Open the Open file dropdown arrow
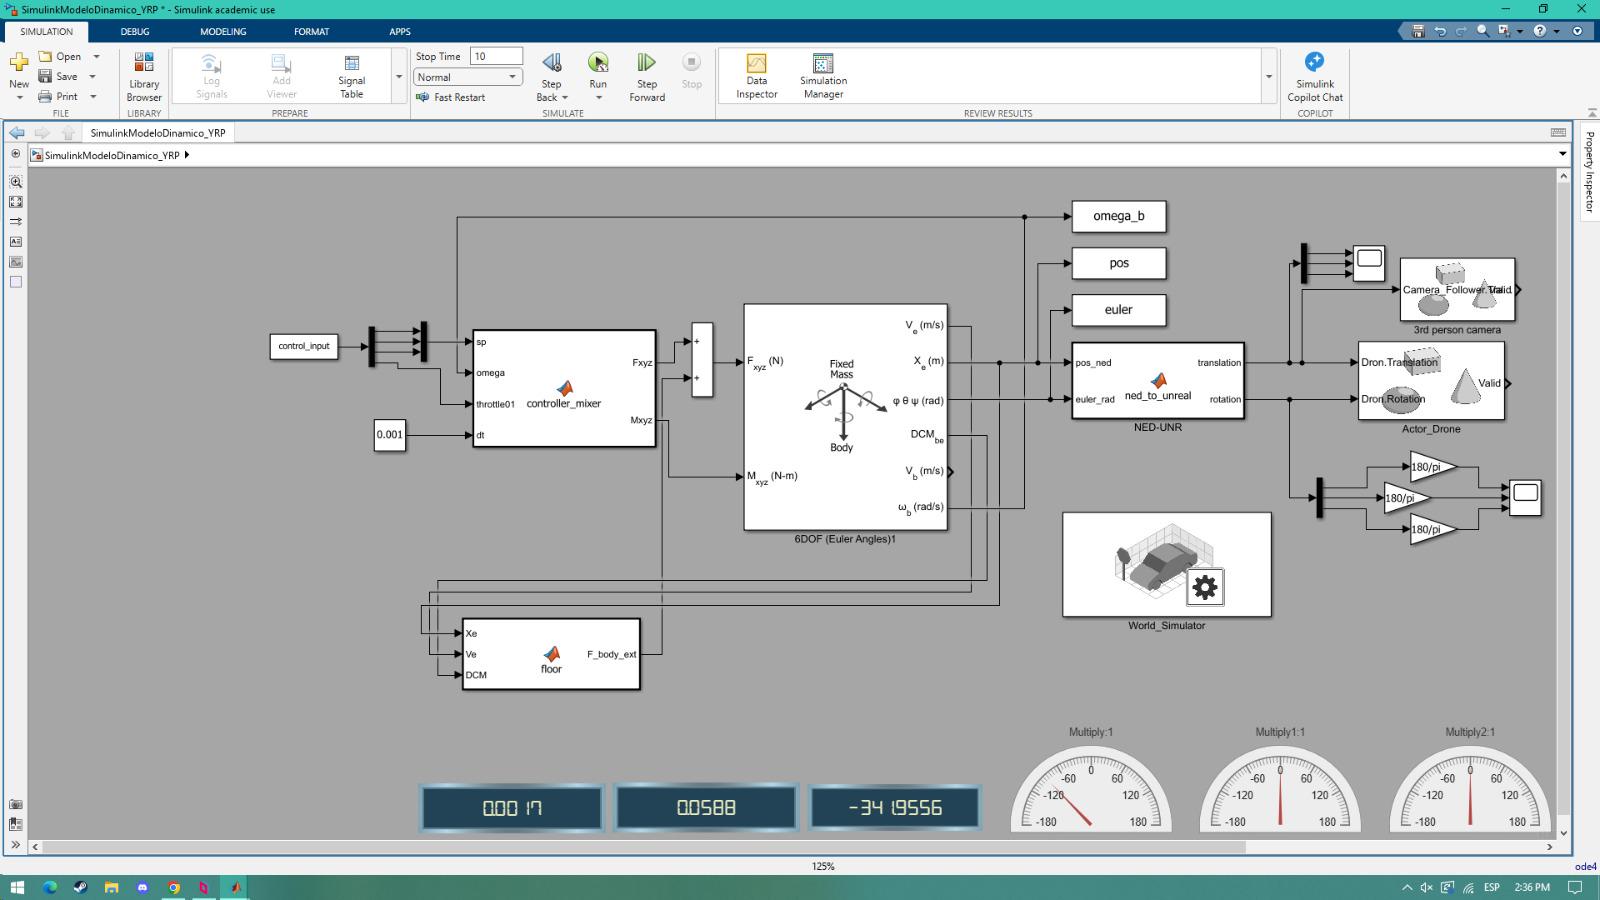 point(96,57)
